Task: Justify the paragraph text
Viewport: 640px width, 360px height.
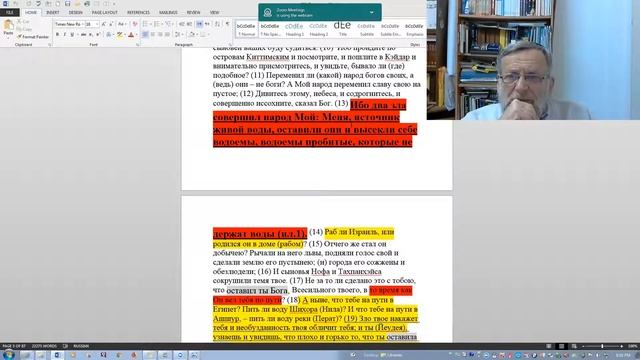Action: coord(167,35)
